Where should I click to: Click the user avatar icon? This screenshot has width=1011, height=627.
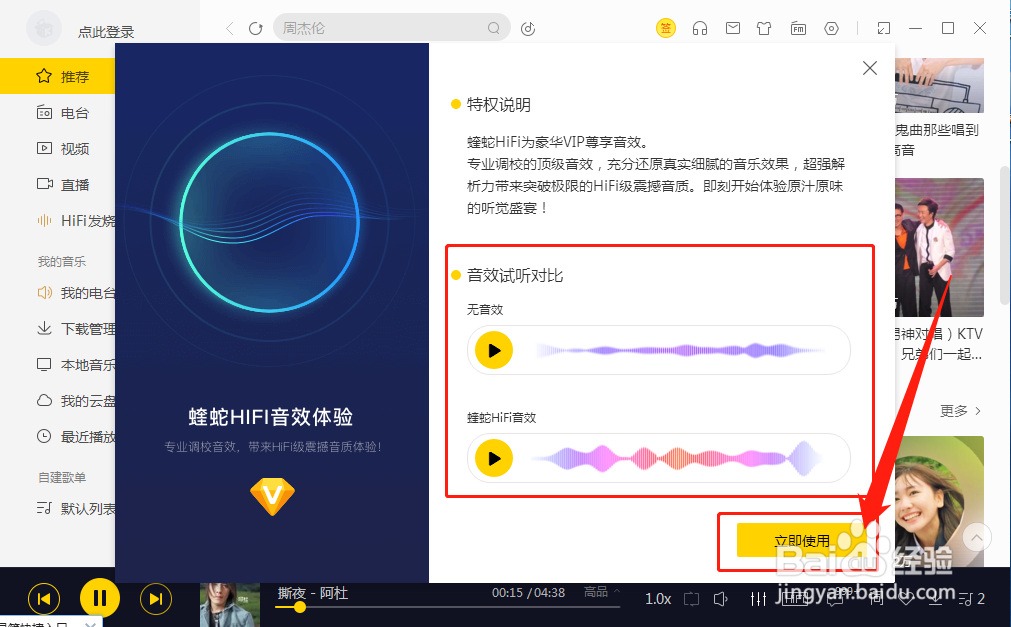click(x=44, y=28)
